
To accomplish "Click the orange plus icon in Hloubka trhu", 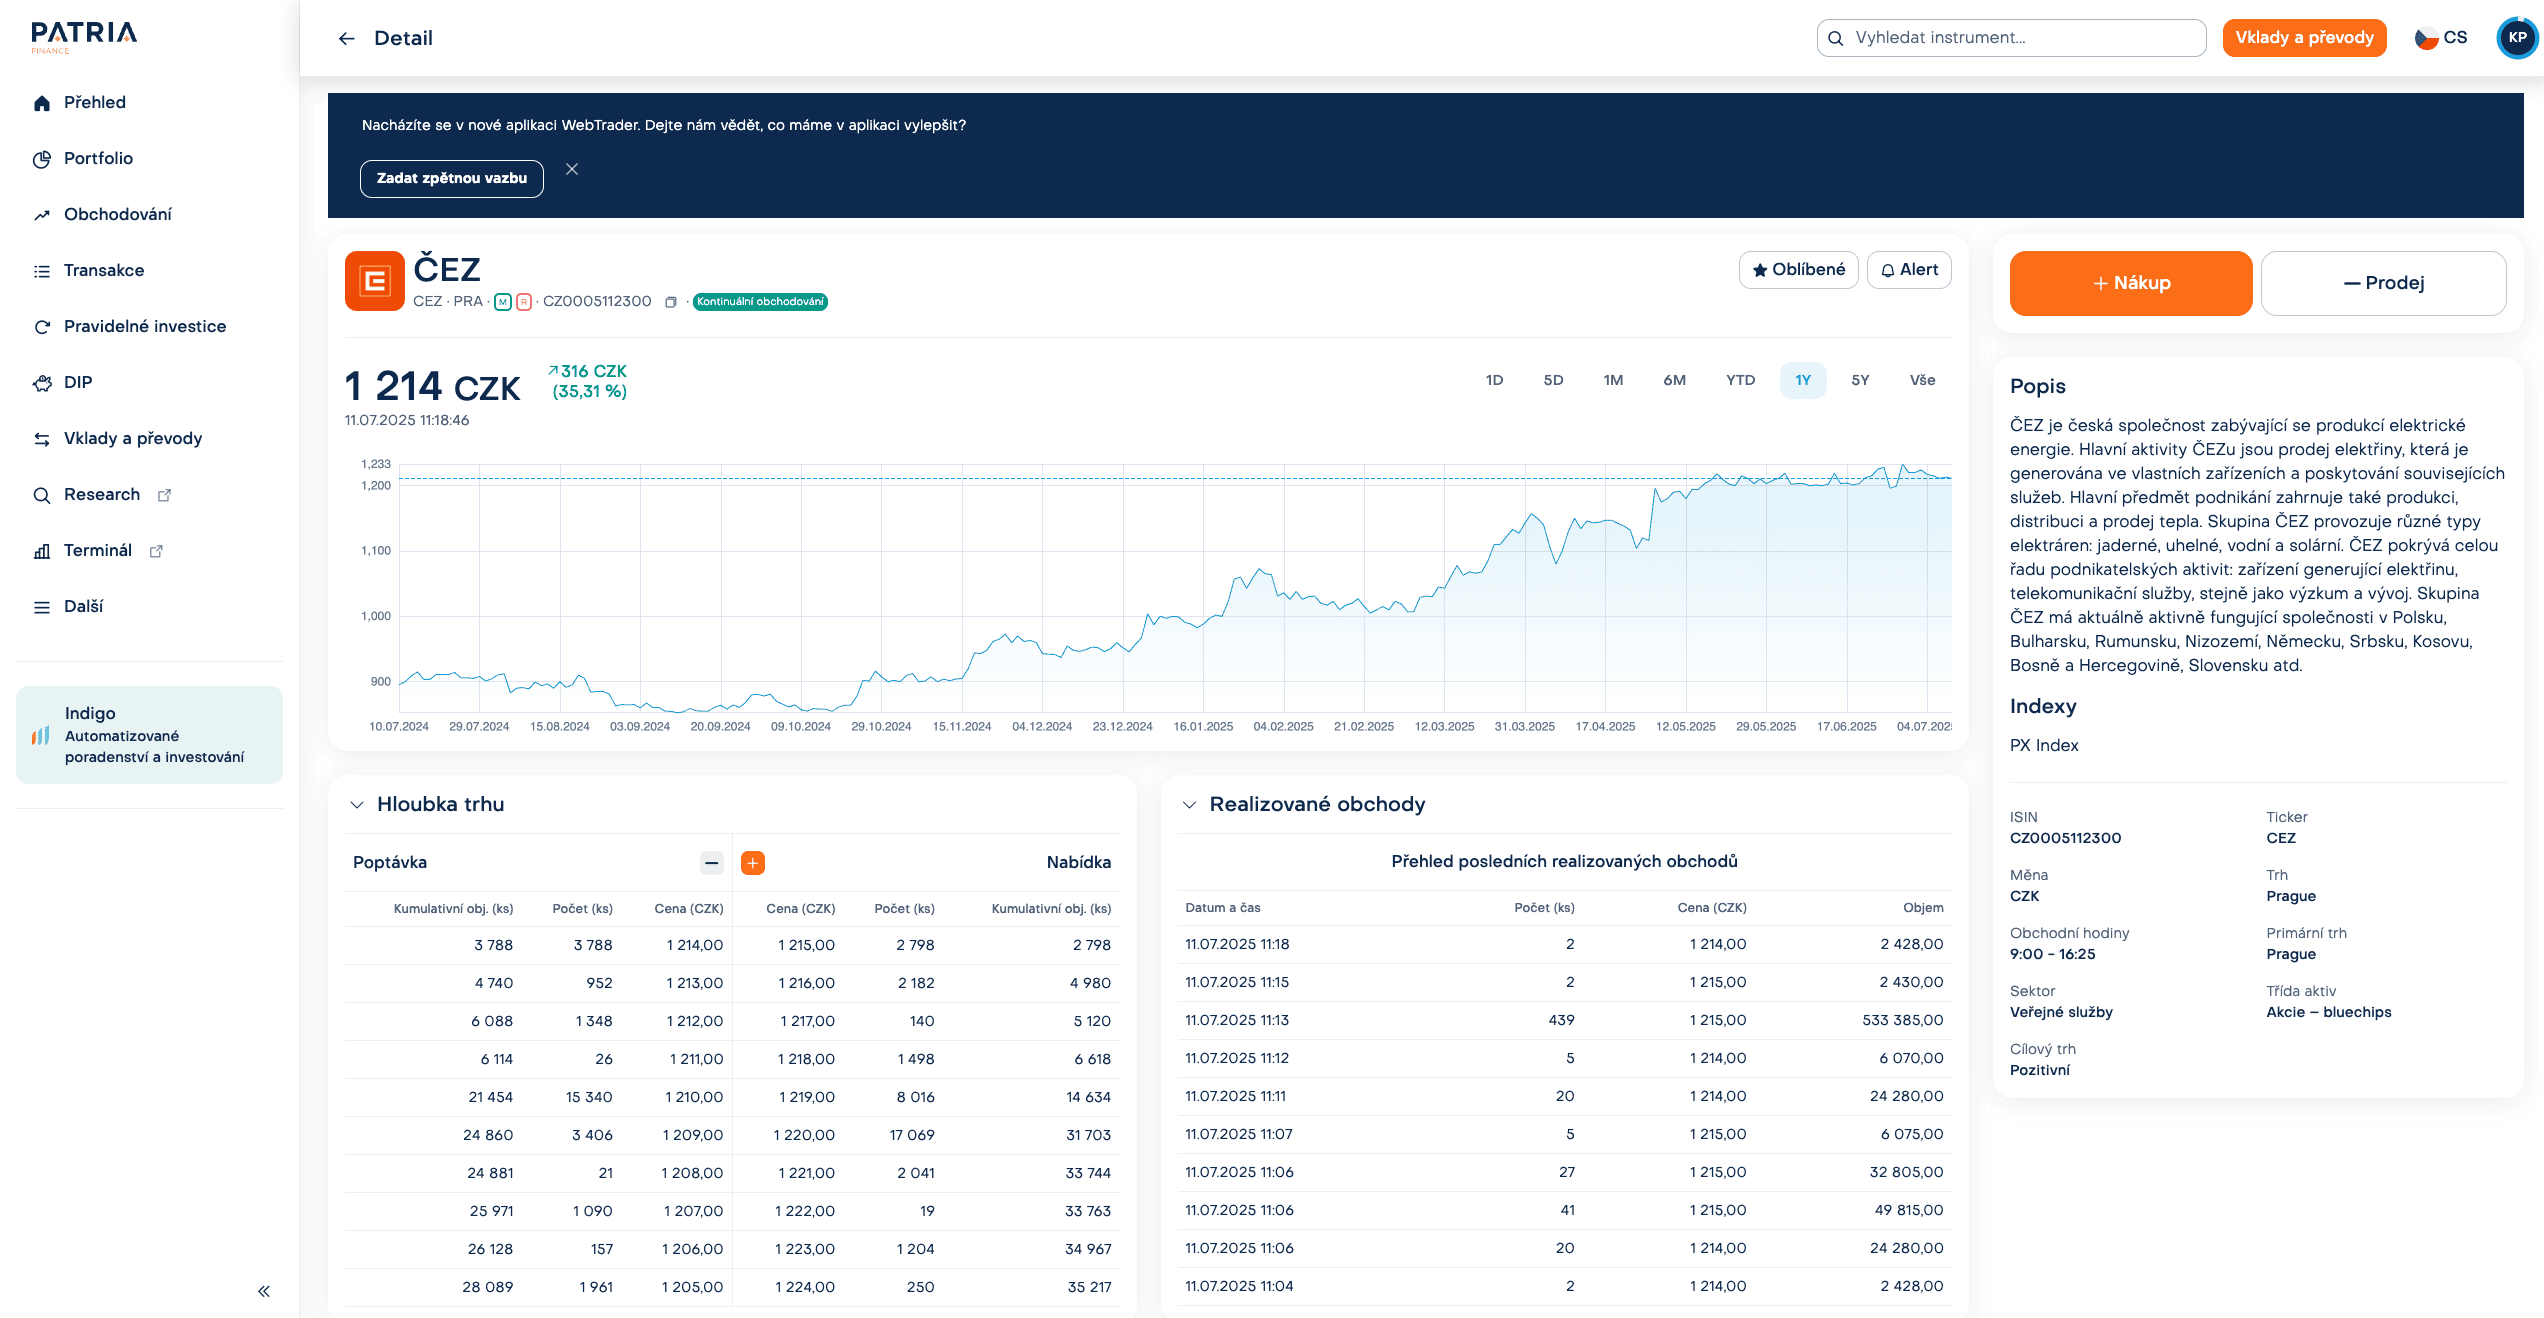I will click(x=753, y=863).
